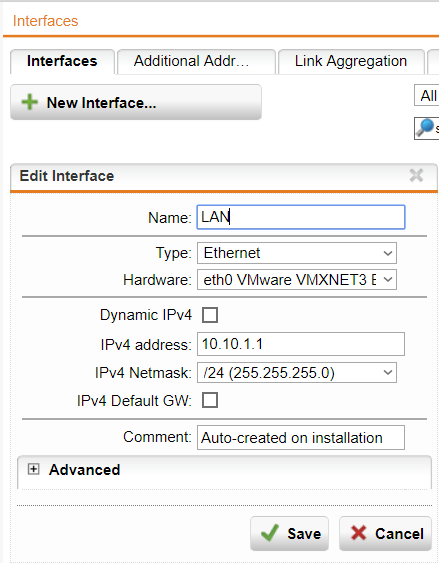This screenshot has width=439, height=563.
Task: Switch to the Link Aggregation tab
Action: point(351,61)
